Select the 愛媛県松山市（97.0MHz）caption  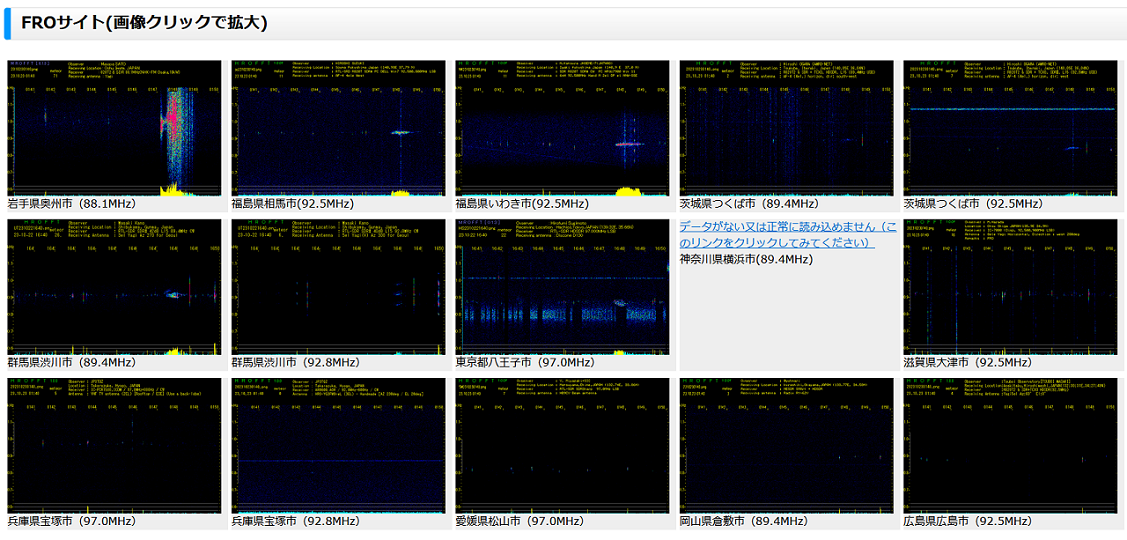(520, 521)
